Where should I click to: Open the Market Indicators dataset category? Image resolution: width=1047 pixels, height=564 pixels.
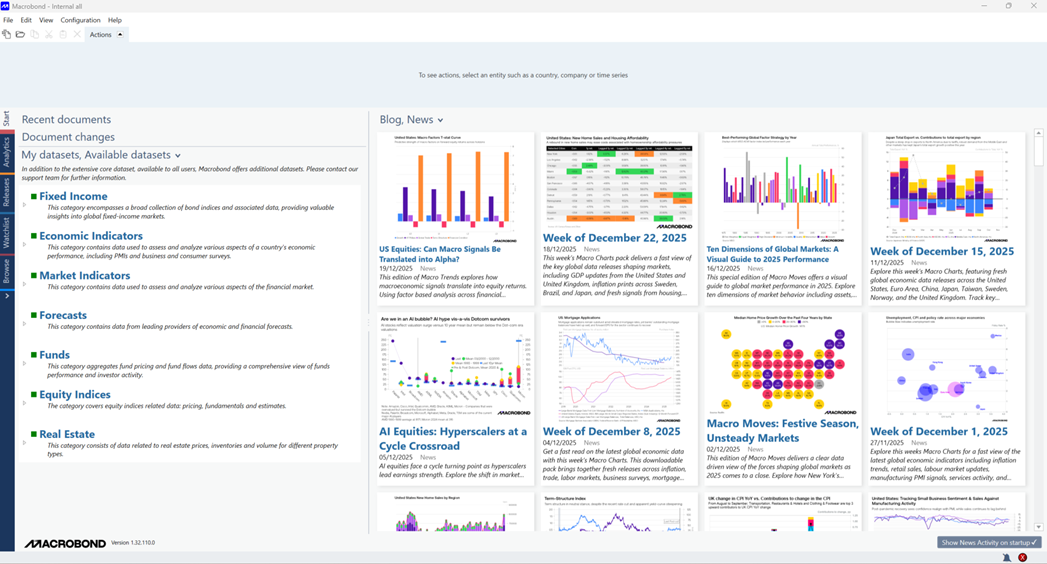(x=85, y=275)
